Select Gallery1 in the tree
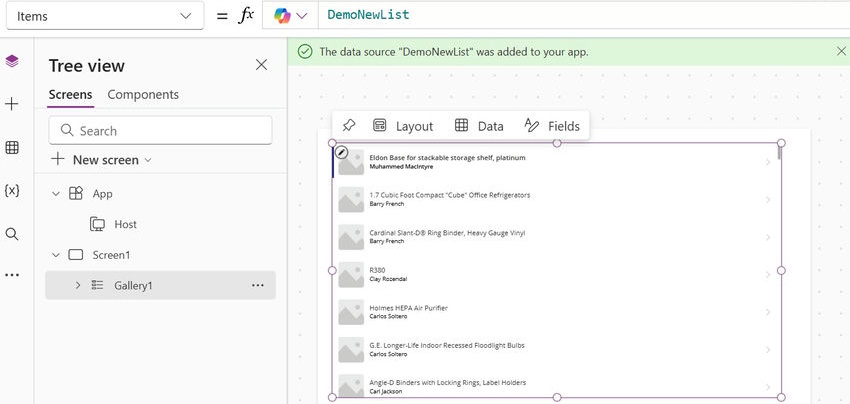 click(133, 285)
